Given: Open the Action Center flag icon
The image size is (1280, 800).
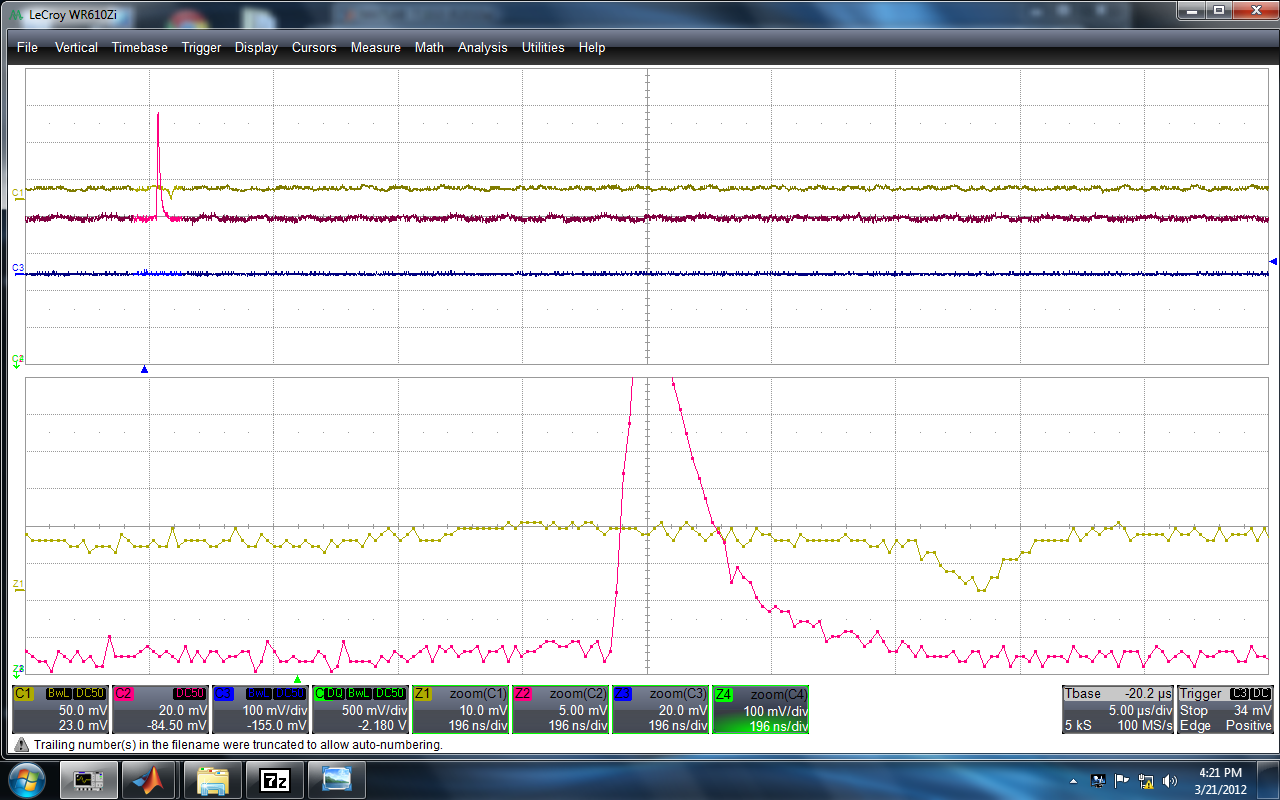Looking at the screenshot, I should (x=1122, y=780).
